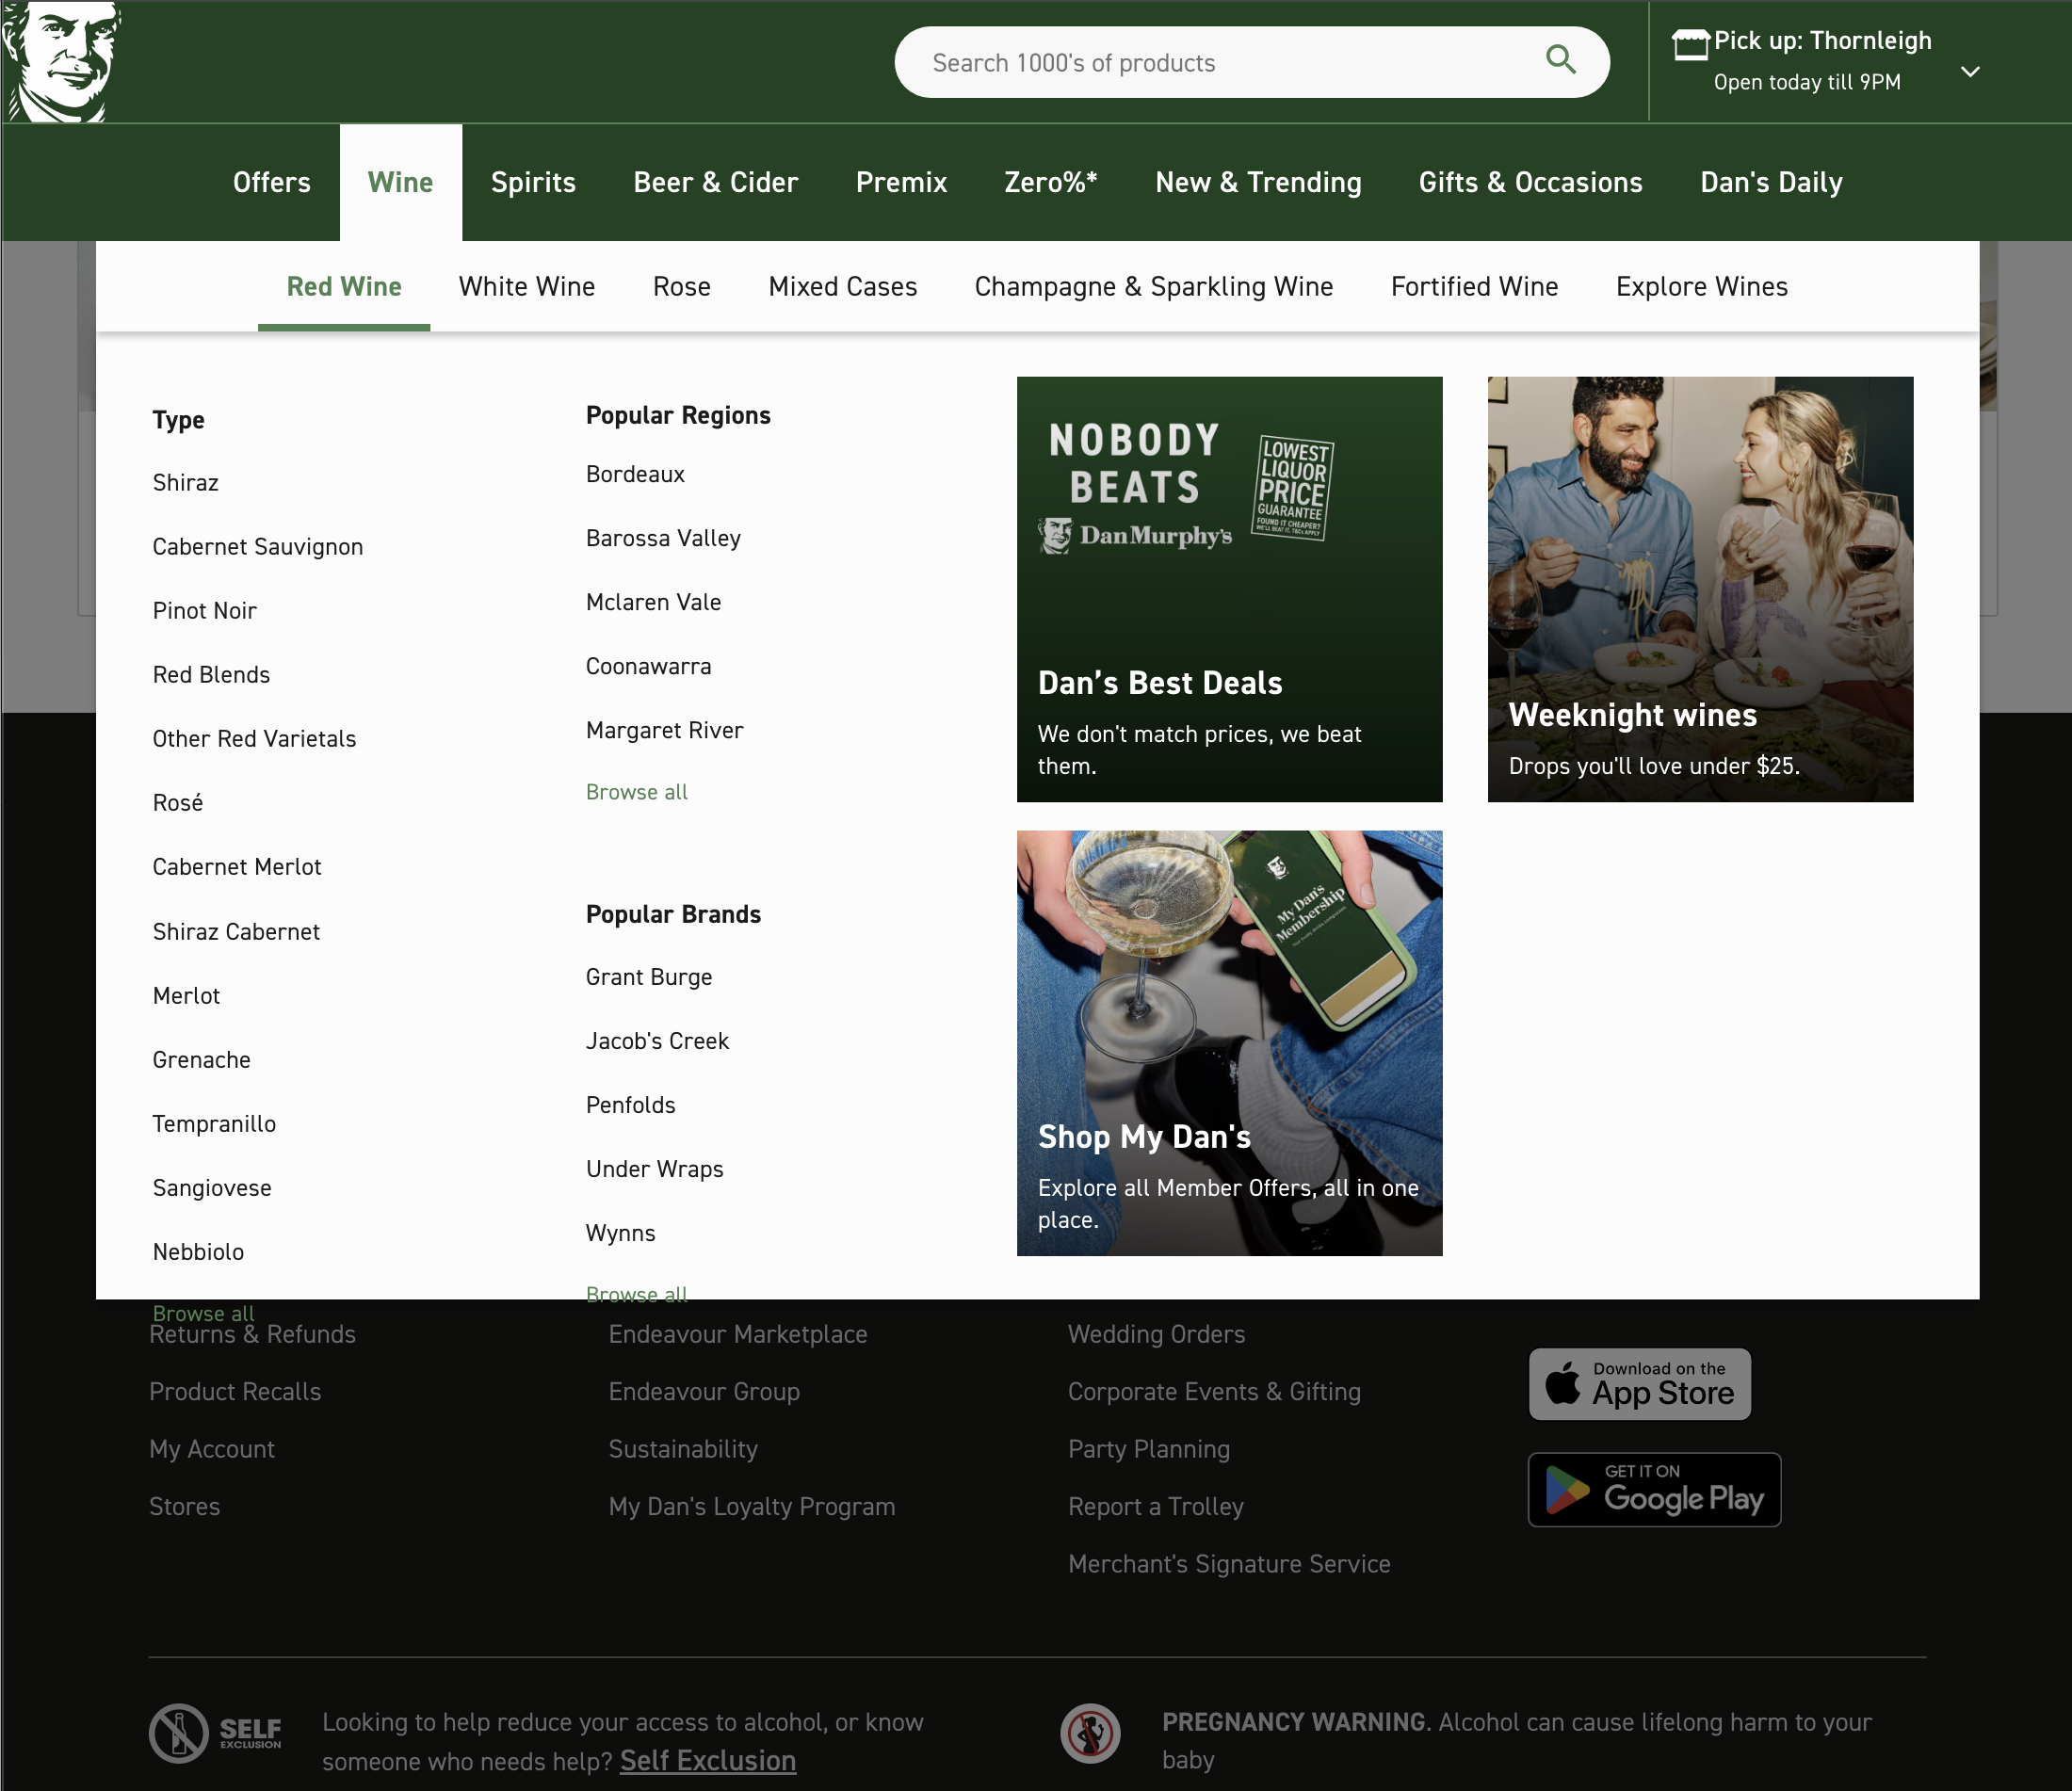This screenshot has width=2072, height=1791.
Task: Open the Shiraz wine category
Action: tap(185, 482)
